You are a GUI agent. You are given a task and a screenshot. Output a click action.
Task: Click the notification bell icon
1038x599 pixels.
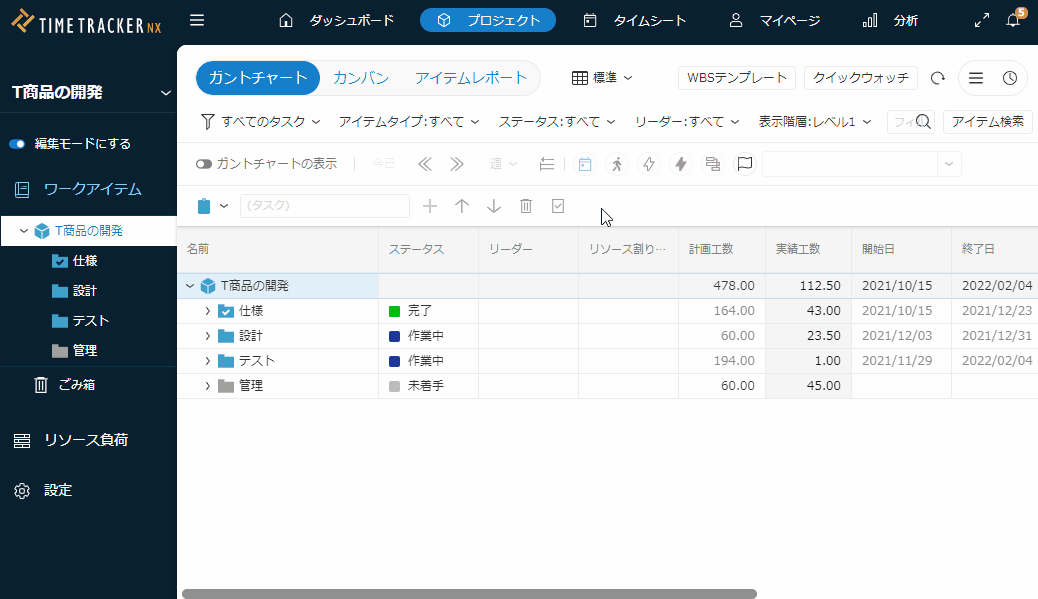[1013, 20]
